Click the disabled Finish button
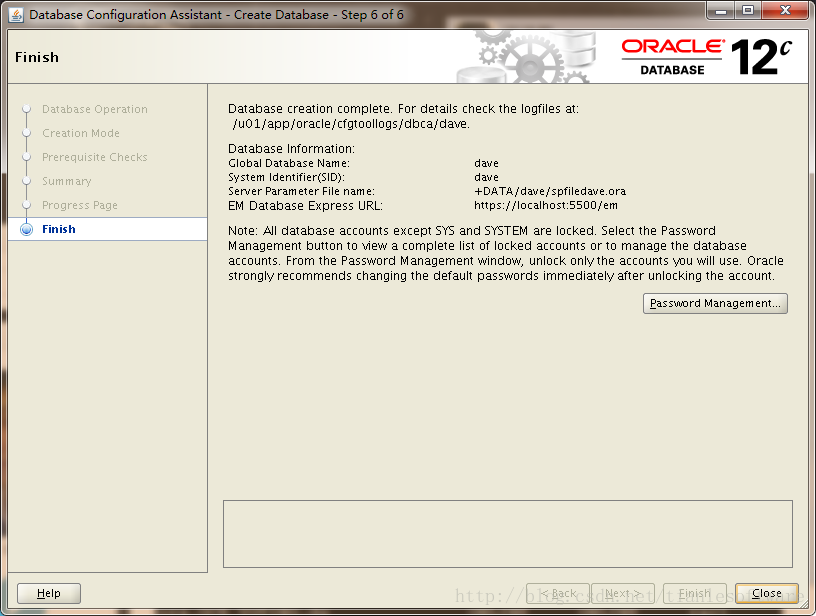Viewport: 816px width, 616px height. click(694, 593)
